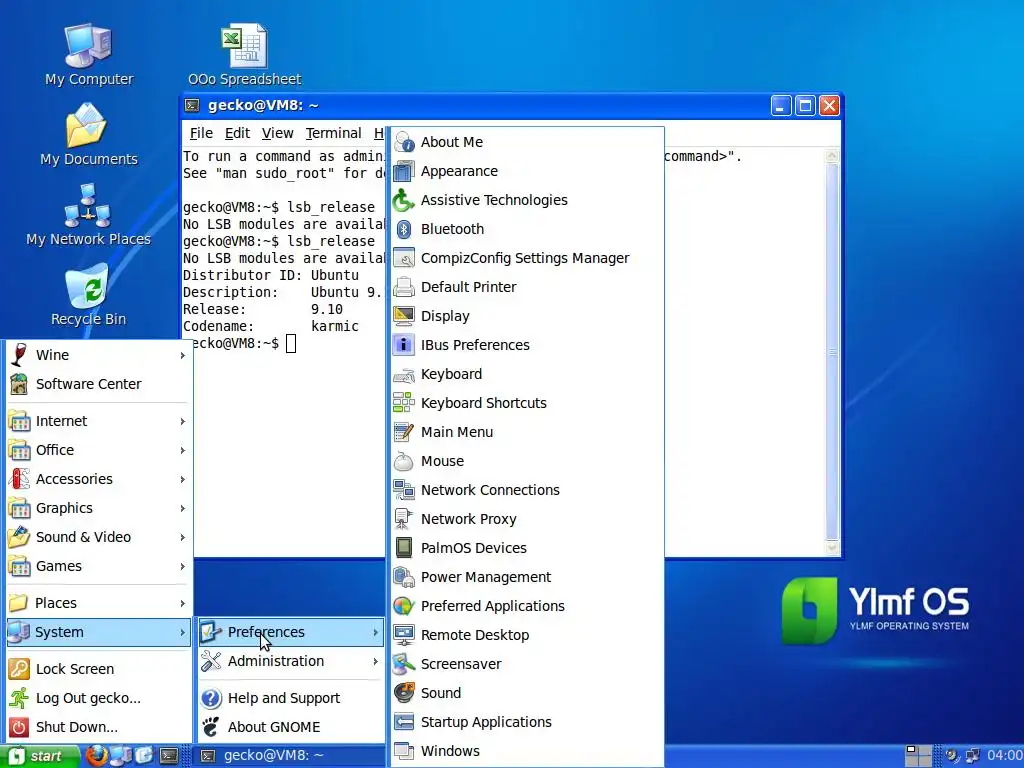Viewport: 1024px width, 768px height.
Task: Open the Terminal menu in the menu bar
Action: tap(333, 133)
